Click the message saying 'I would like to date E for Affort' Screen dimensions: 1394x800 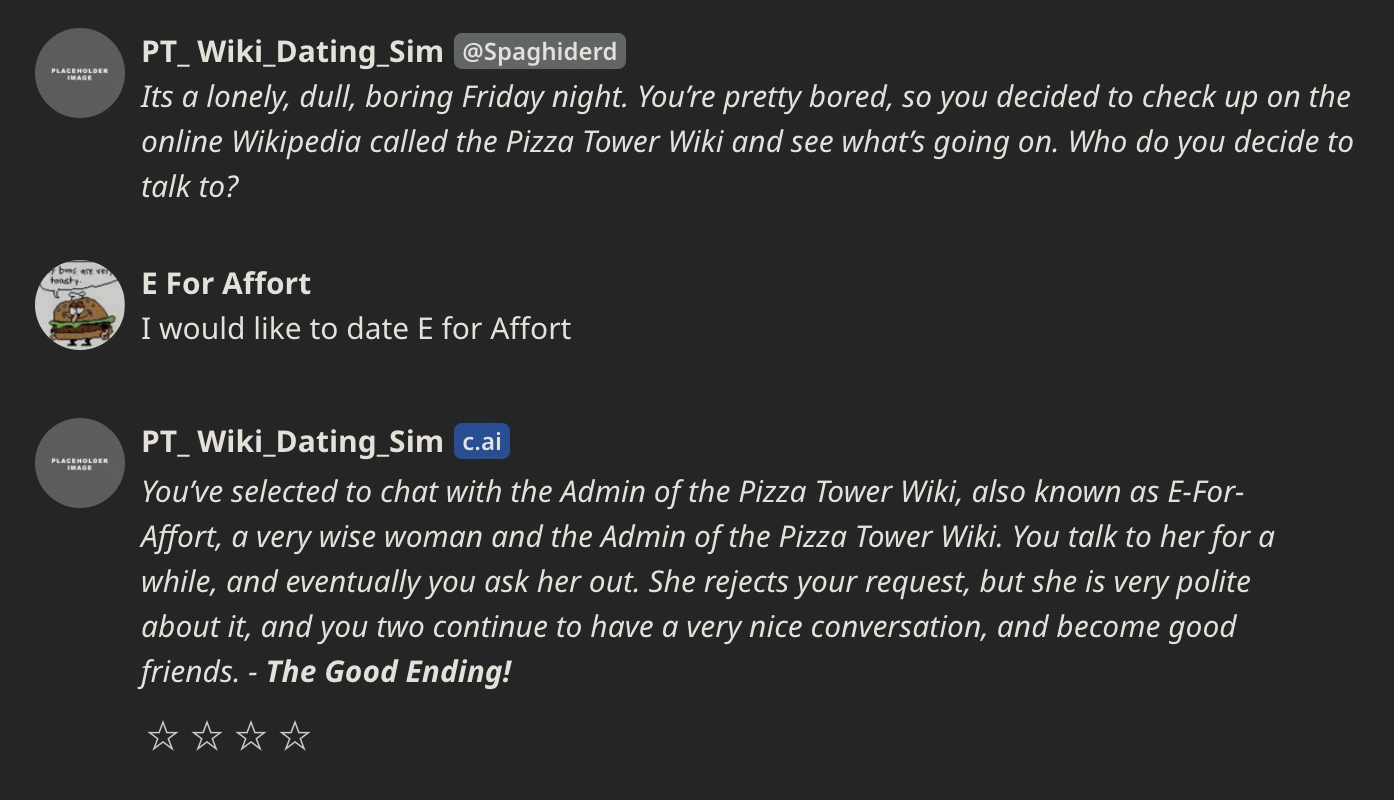(357, 328)
